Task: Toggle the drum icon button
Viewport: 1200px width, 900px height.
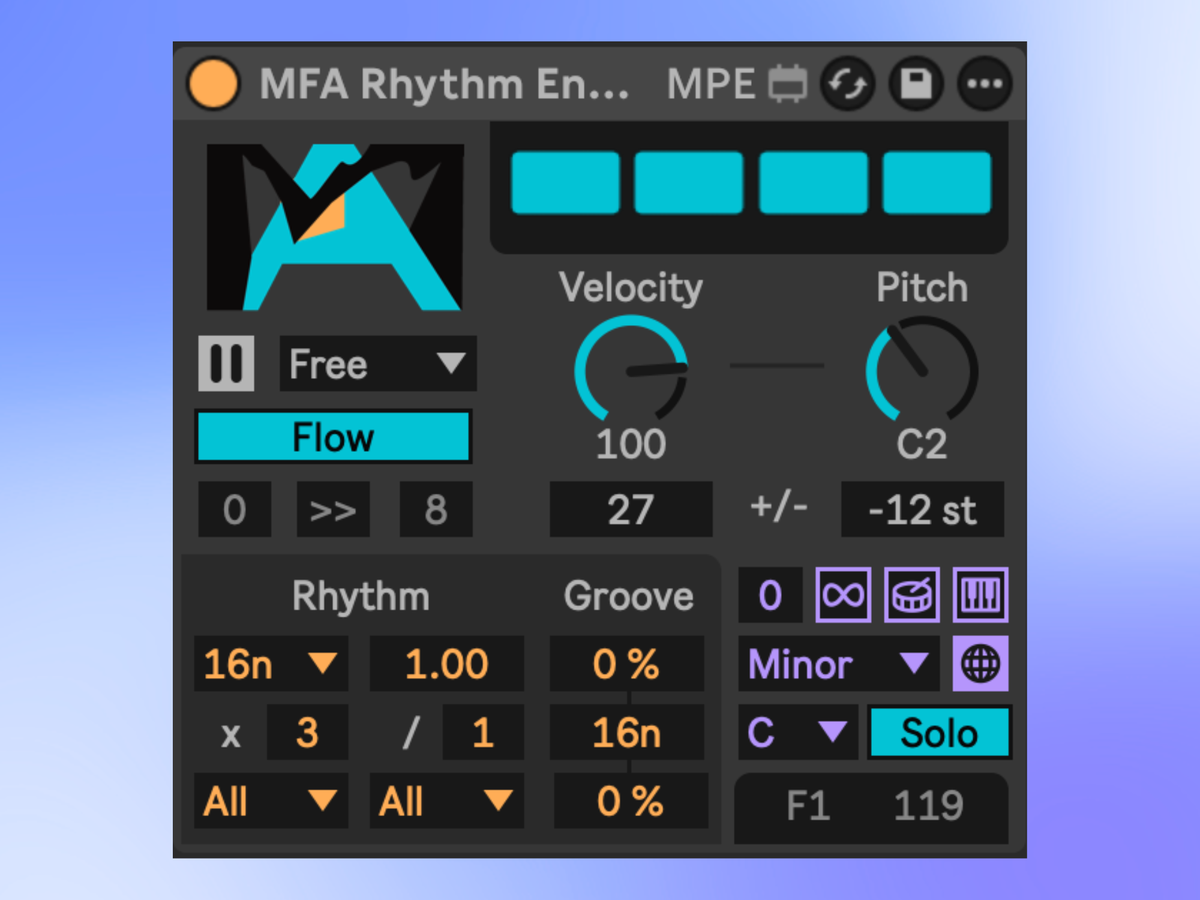Action: [912, 596]
